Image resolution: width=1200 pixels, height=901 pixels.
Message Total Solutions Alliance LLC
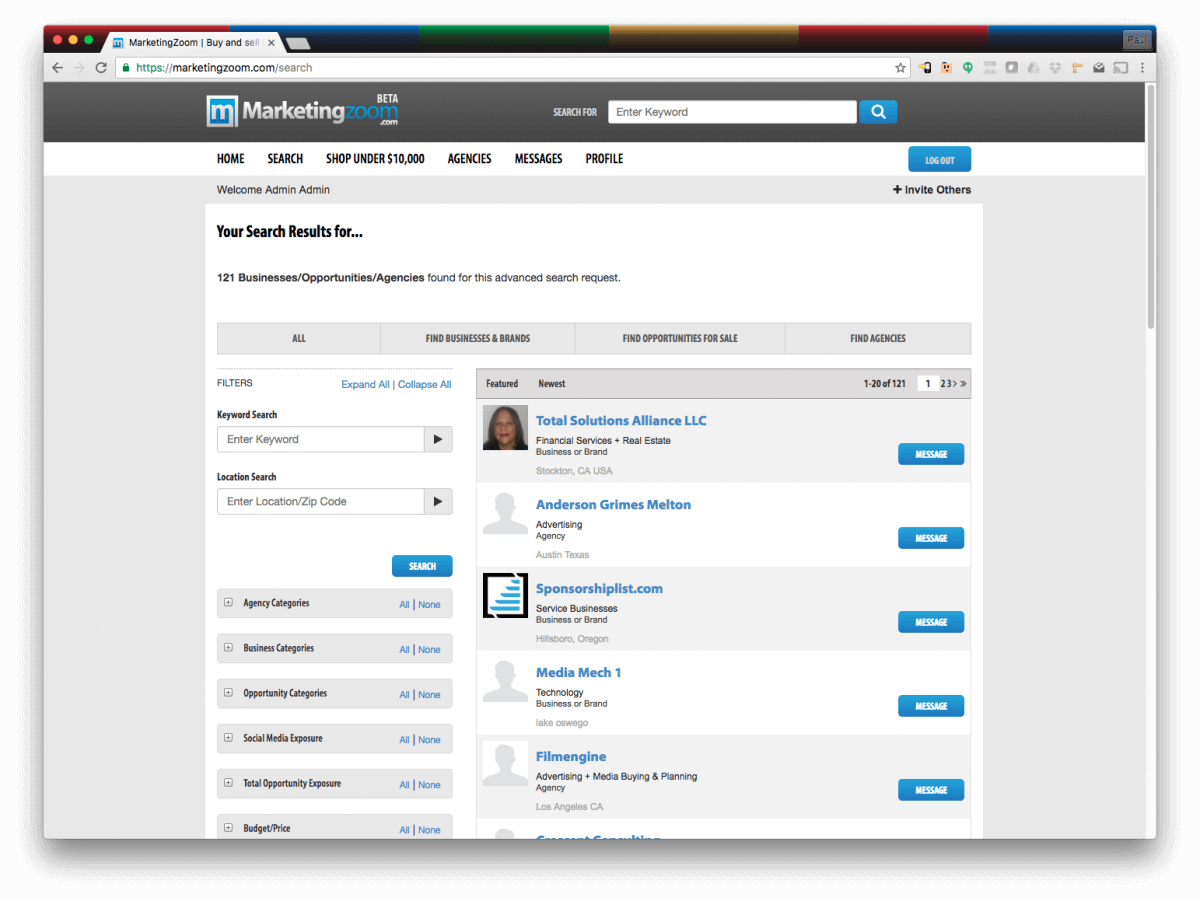[930, 454]
